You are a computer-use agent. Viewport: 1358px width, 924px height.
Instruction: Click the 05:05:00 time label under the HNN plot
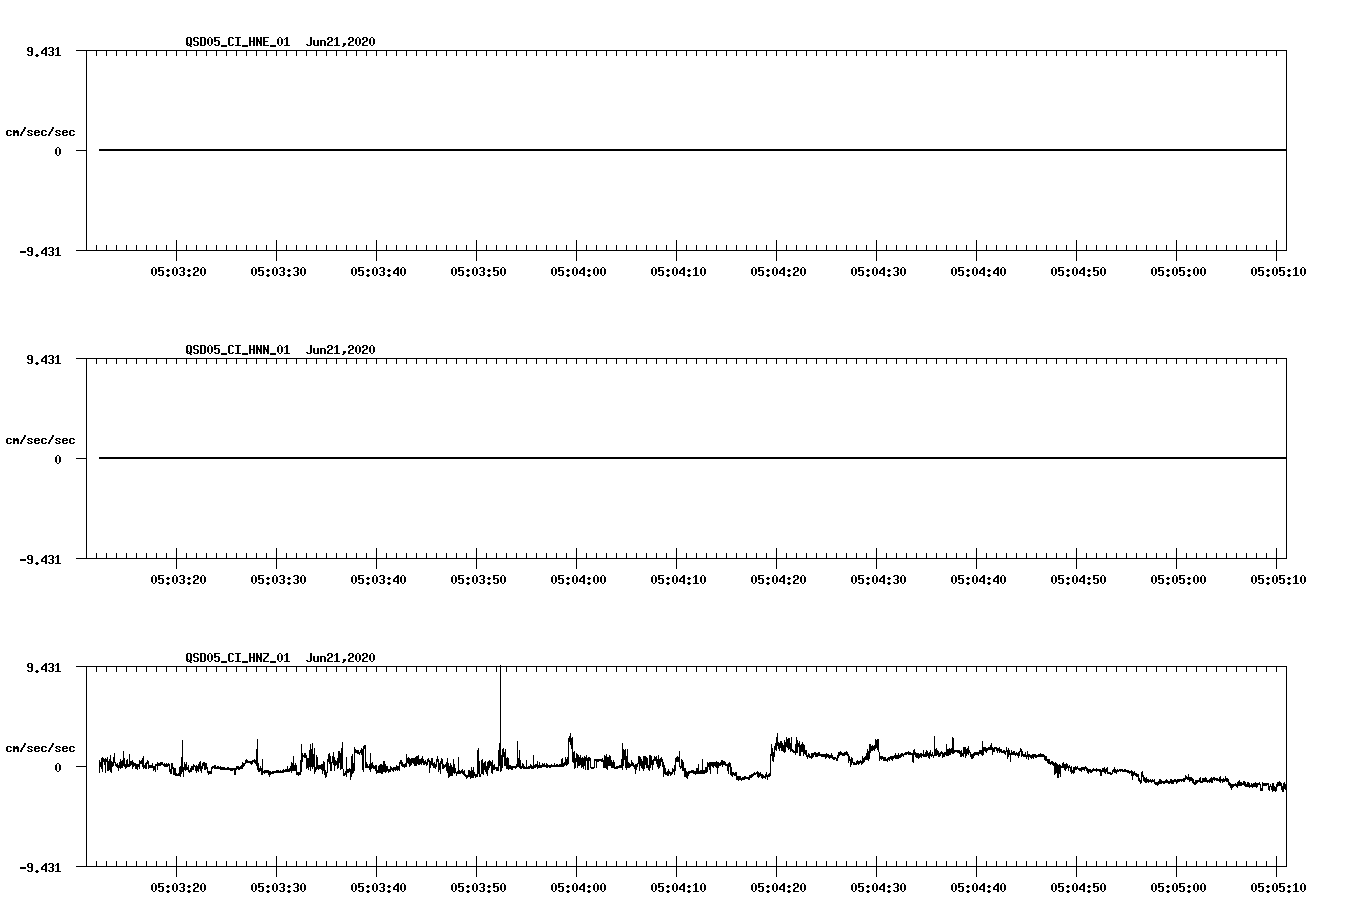(x=1178, y=580)
